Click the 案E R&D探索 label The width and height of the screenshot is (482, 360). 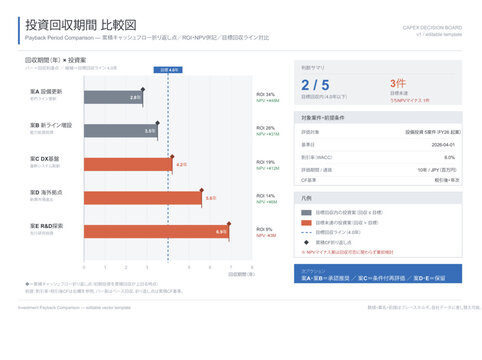pyautogui.click(x=46, y=226)
